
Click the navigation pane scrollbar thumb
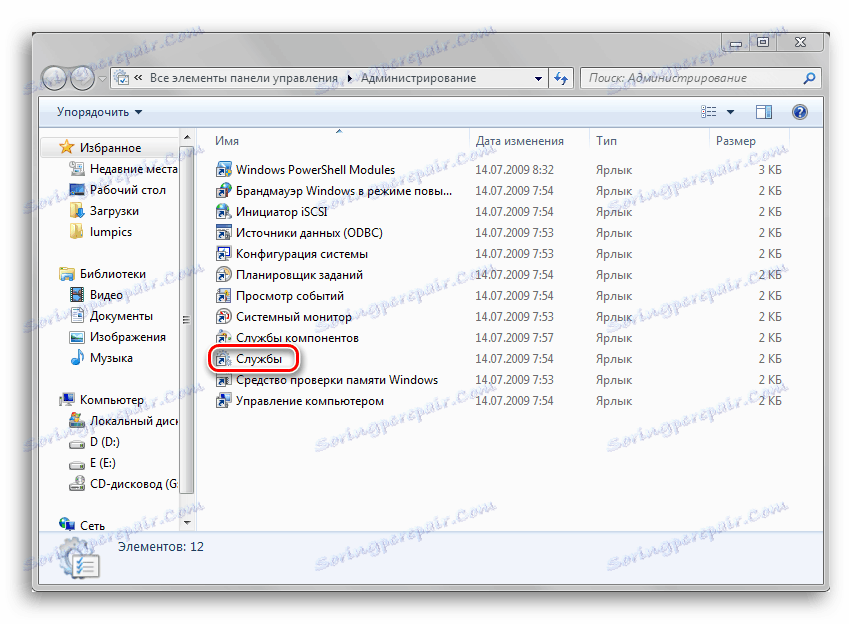(x=187, y=319)
